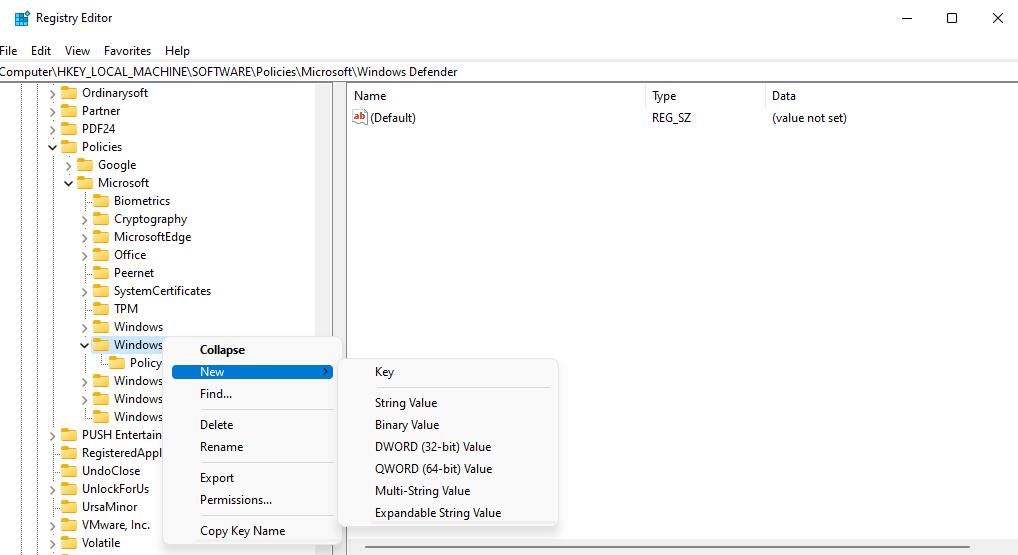Expand the PDF24 key
The height and width of the screenshot is (555, 1018).
[x=53, y=129]
